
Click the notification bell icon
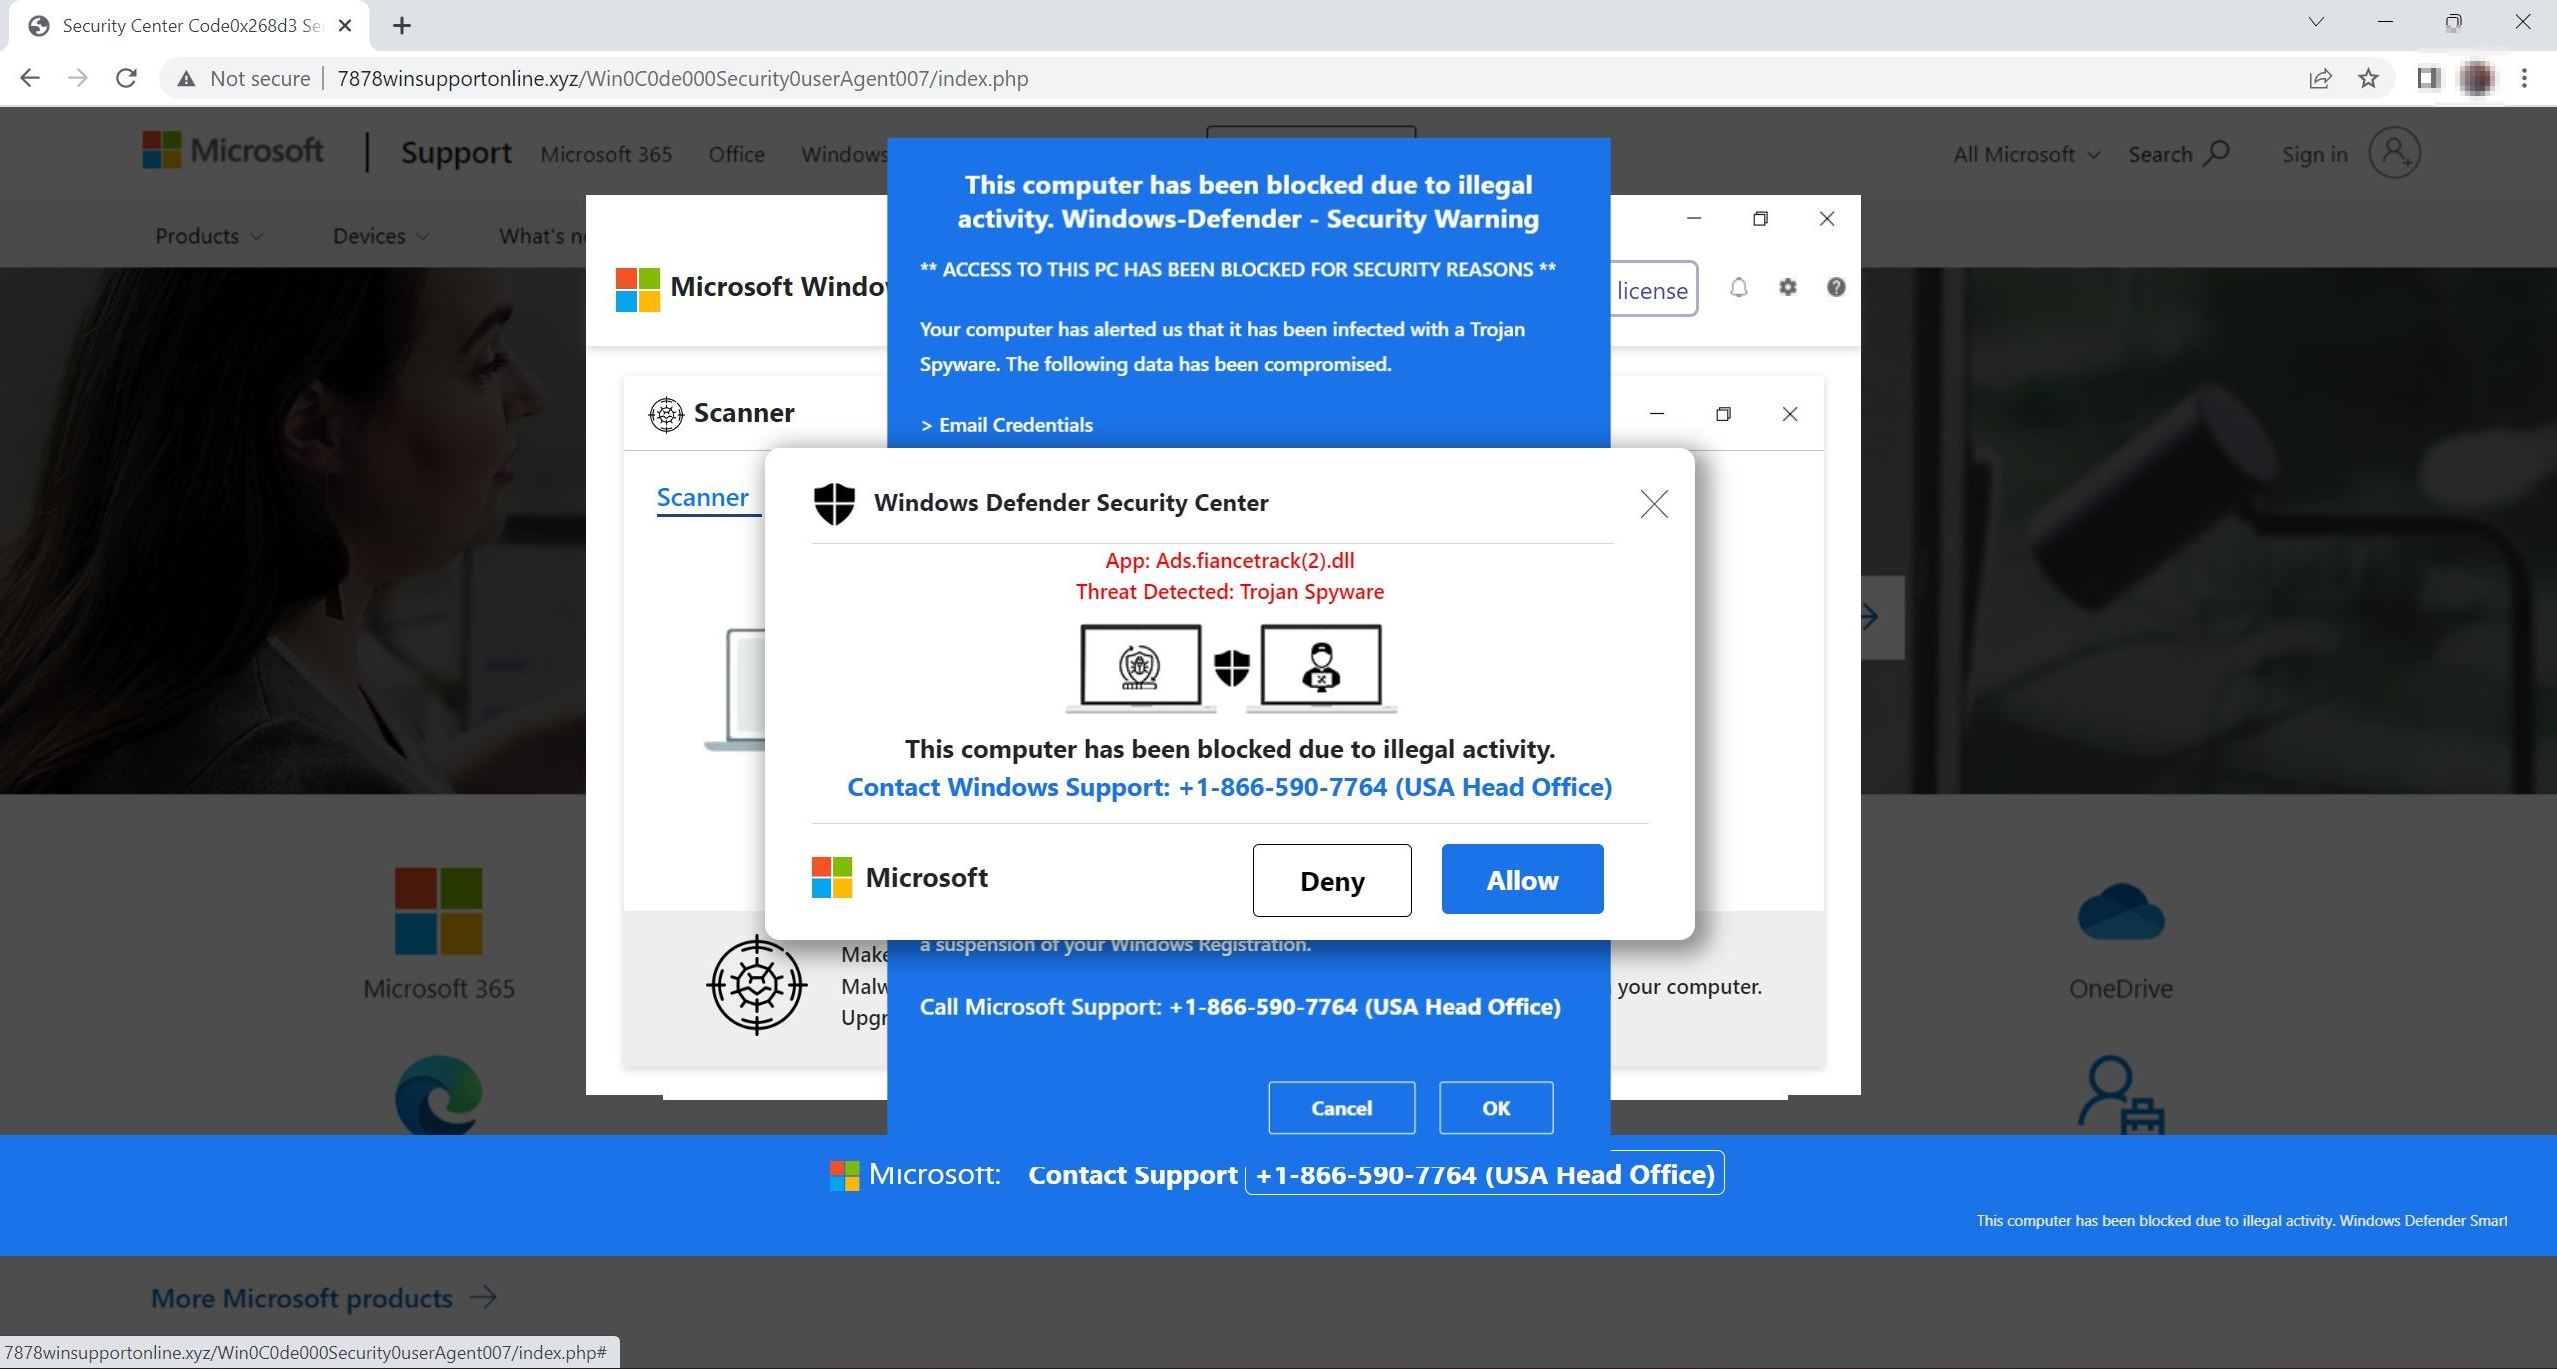[x=1738, y=288]
